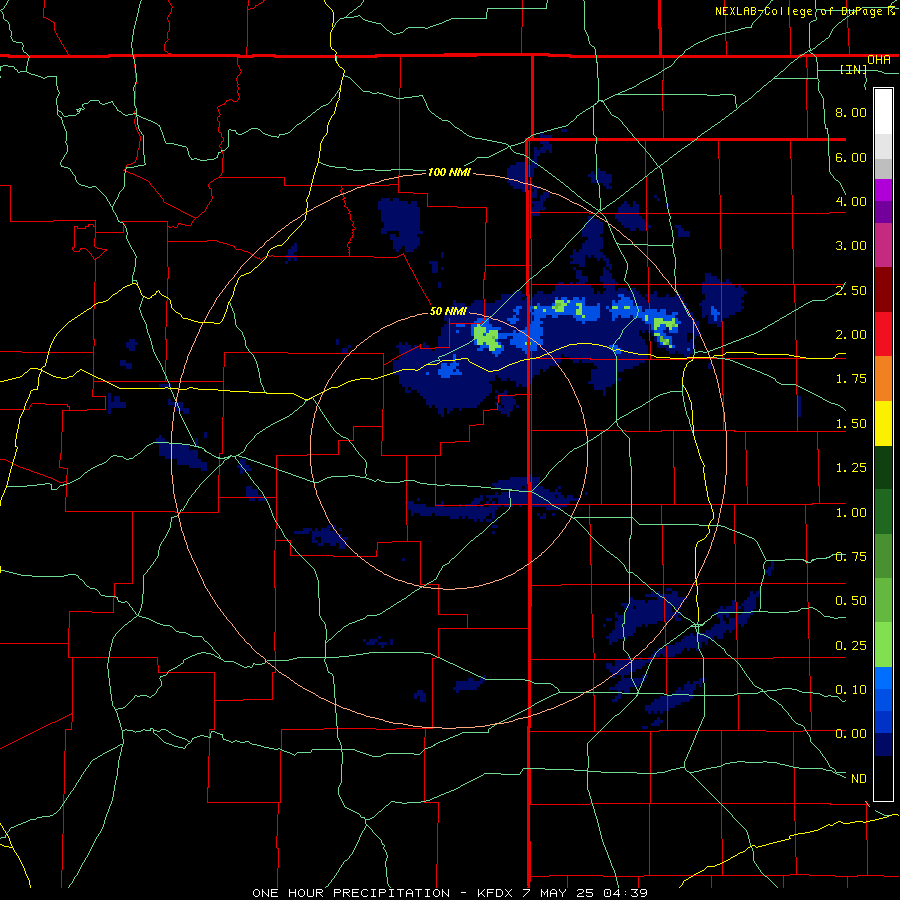Click the 6.00 legend value
This screenshot has width=900, height=900.
click(x=851, y=157)
